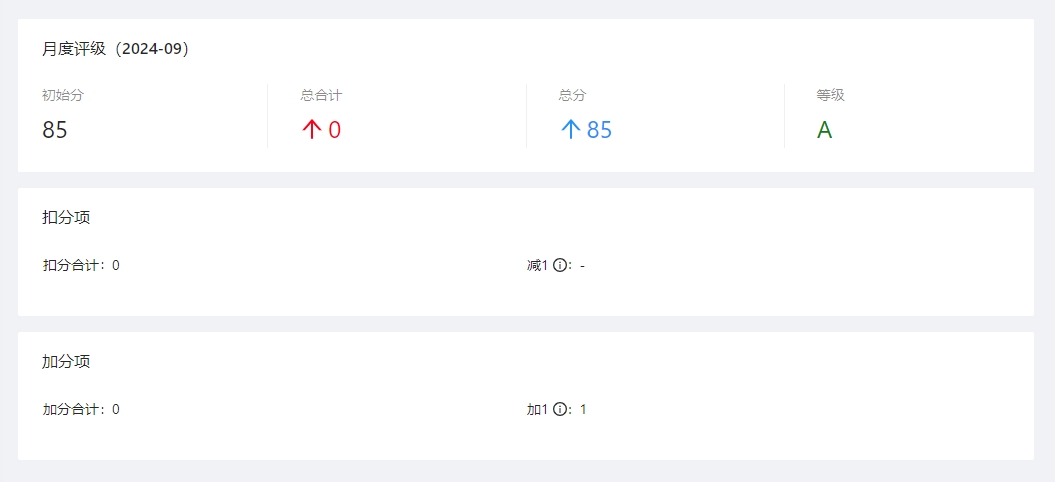This screenshot has height=482, width=1055.
Task: Click the 减1 label text
Action: 537,266
